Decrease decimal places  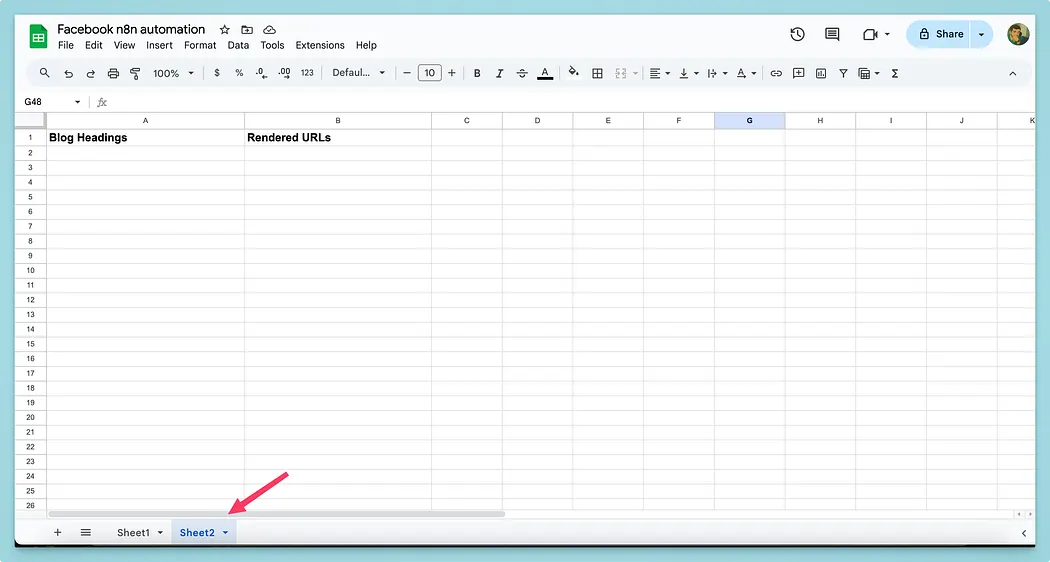point(261,73)
